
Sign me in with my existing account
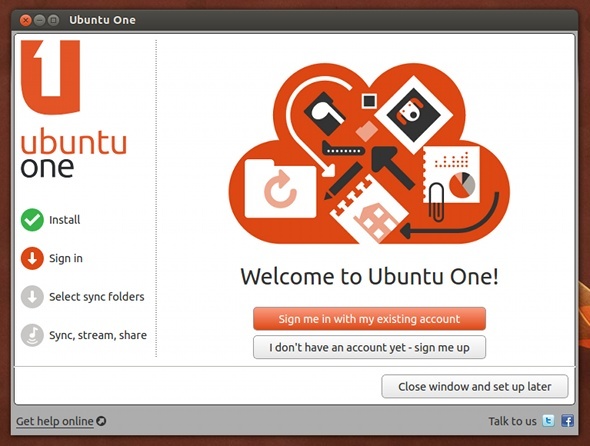tap(369, 319)
